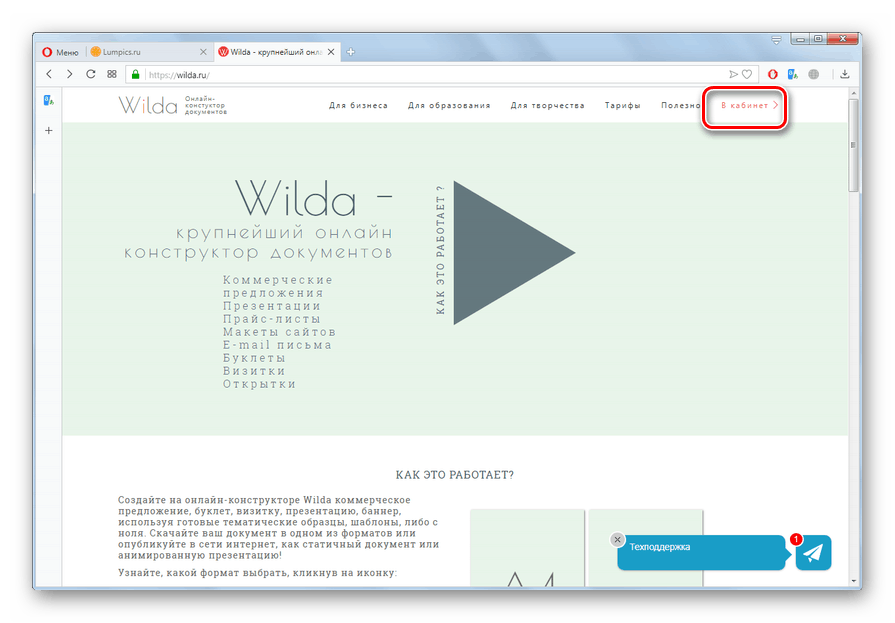This screenshot has width=895, height=623.
Task: Reload the current page
Action: point(90,74)
